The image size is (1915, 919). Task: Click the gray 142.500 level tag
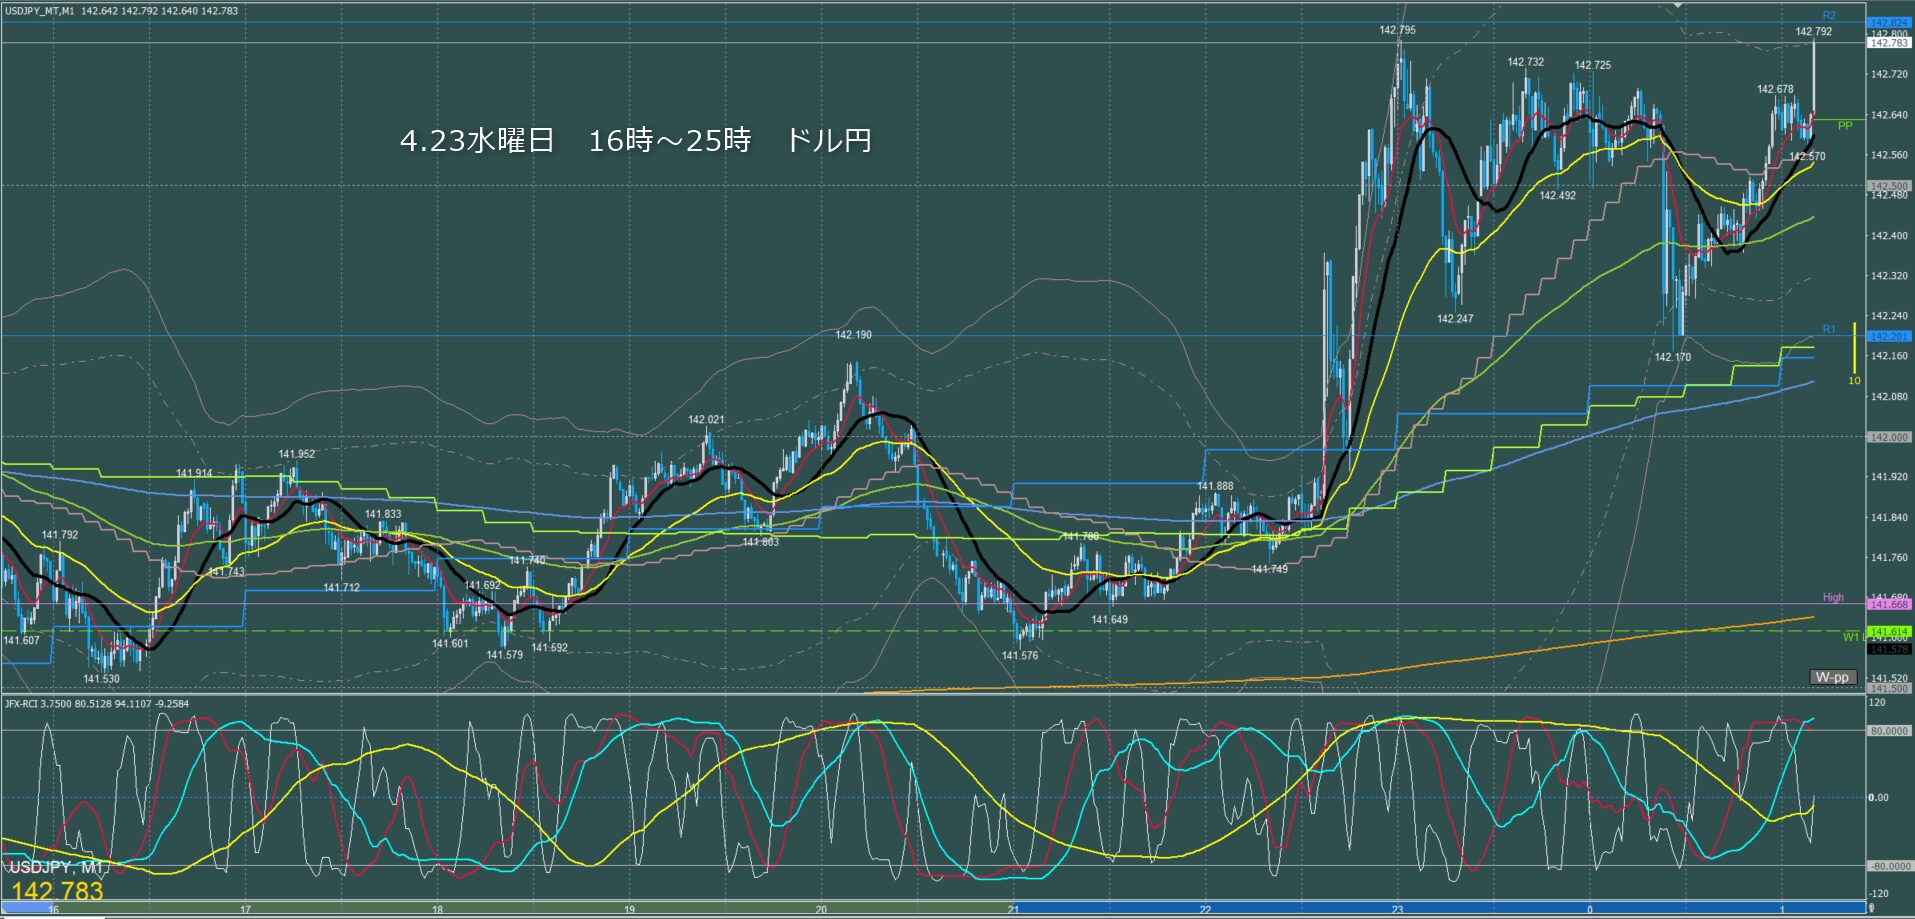(1889, 186)
